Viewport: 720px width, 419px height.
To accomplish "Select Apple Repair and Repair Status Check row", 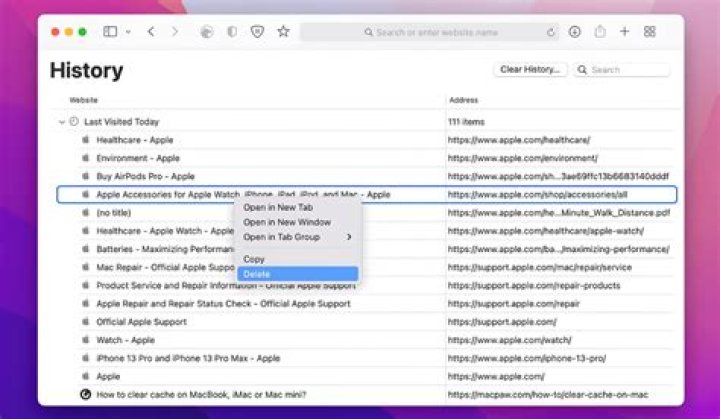I will point(366,304).
